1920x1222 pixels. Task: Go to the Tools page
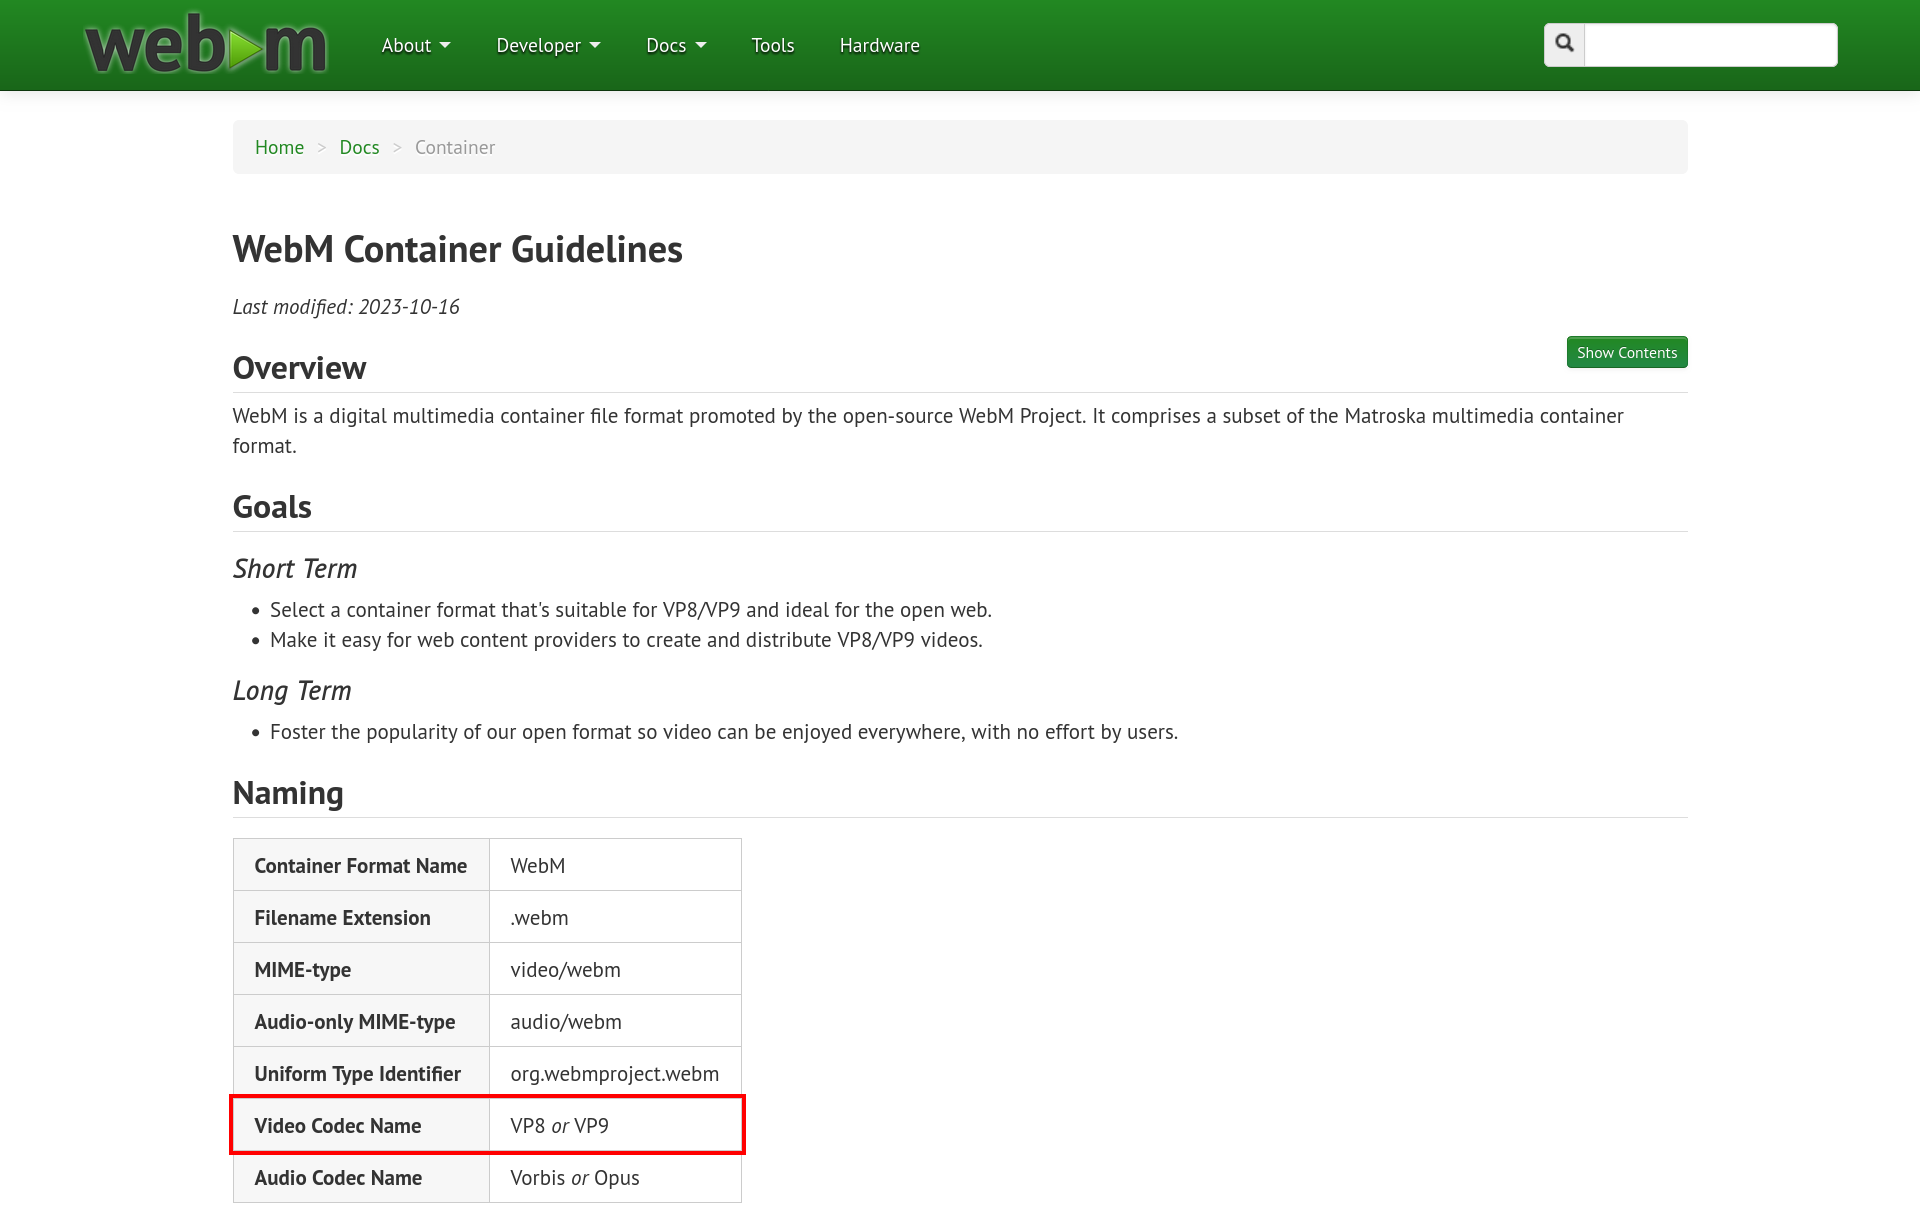pos(773,45)
